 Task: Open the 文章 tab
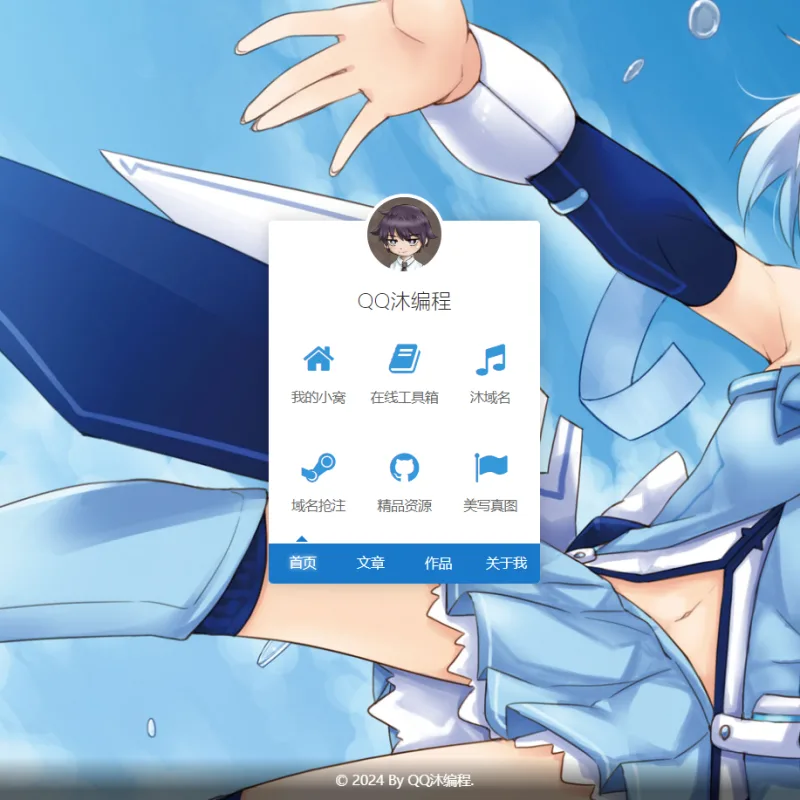(x=370, y=563)
